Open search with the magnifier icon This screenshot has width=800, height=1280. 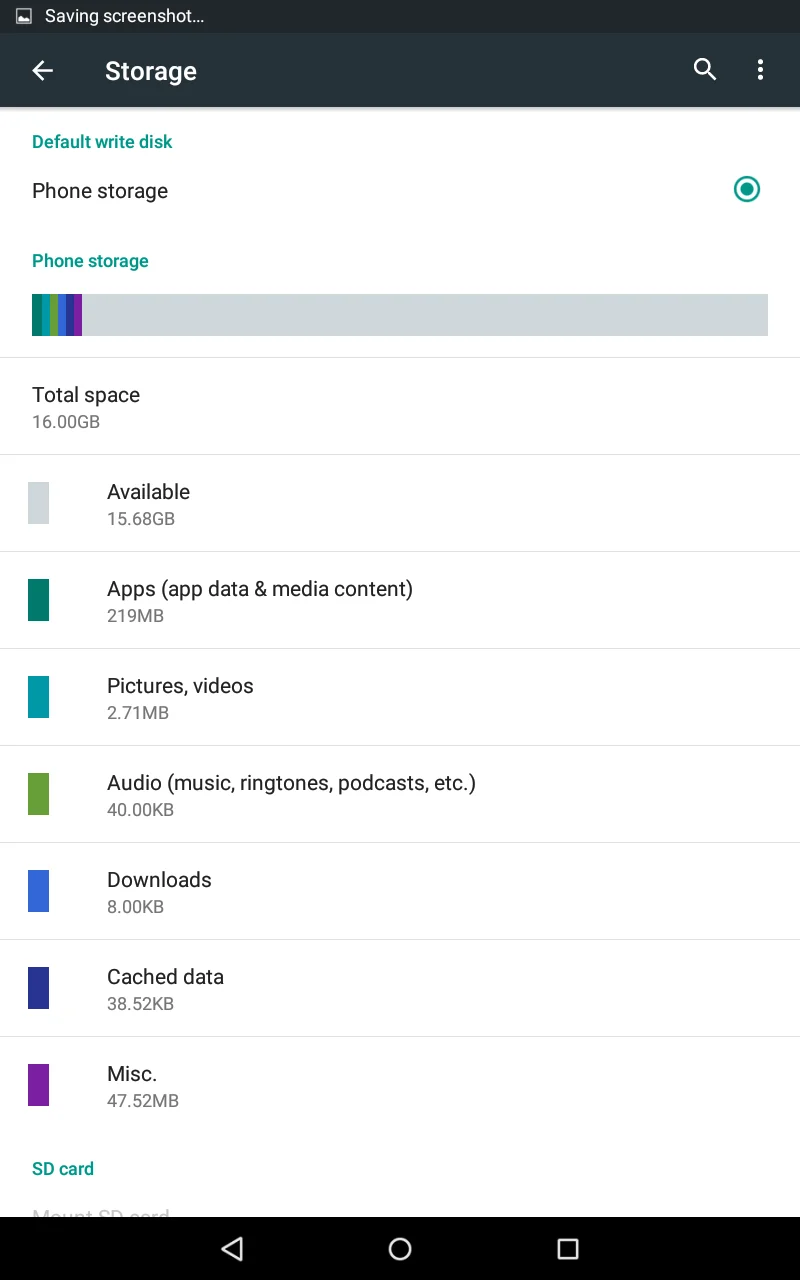coord(705,70)
